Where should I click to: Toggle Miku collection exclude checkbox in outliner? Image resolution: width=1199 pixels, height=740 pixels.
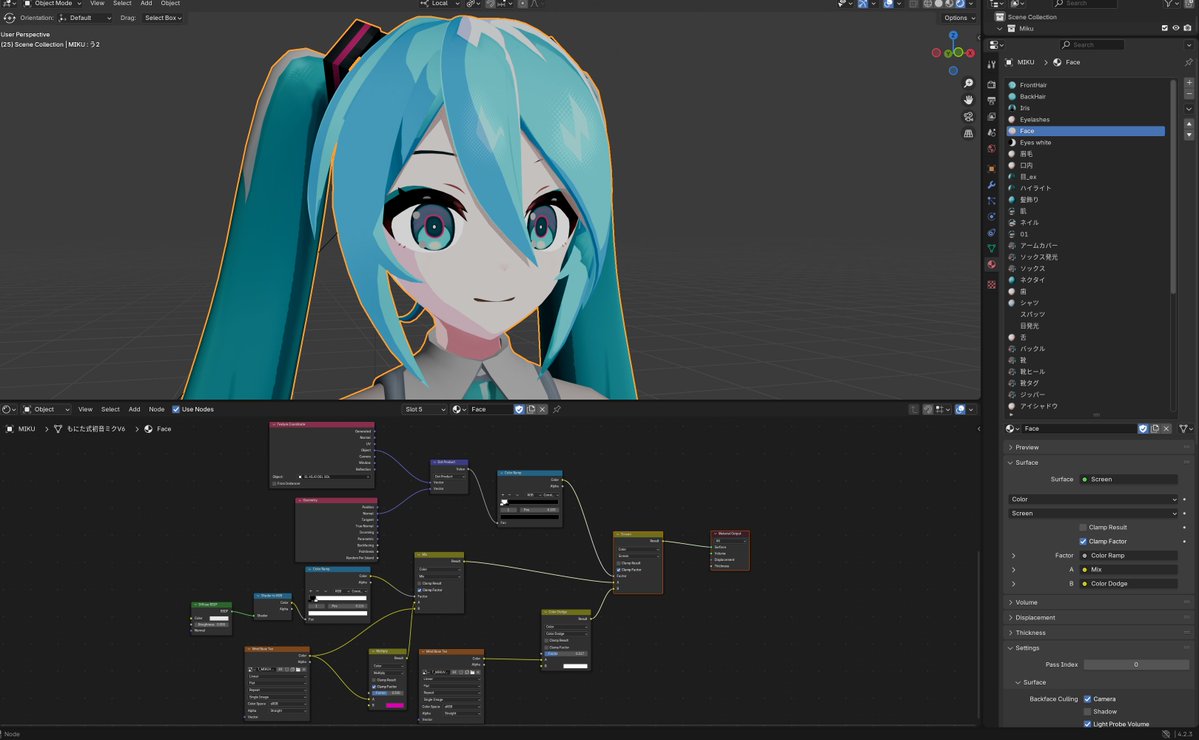[1165, 28]
